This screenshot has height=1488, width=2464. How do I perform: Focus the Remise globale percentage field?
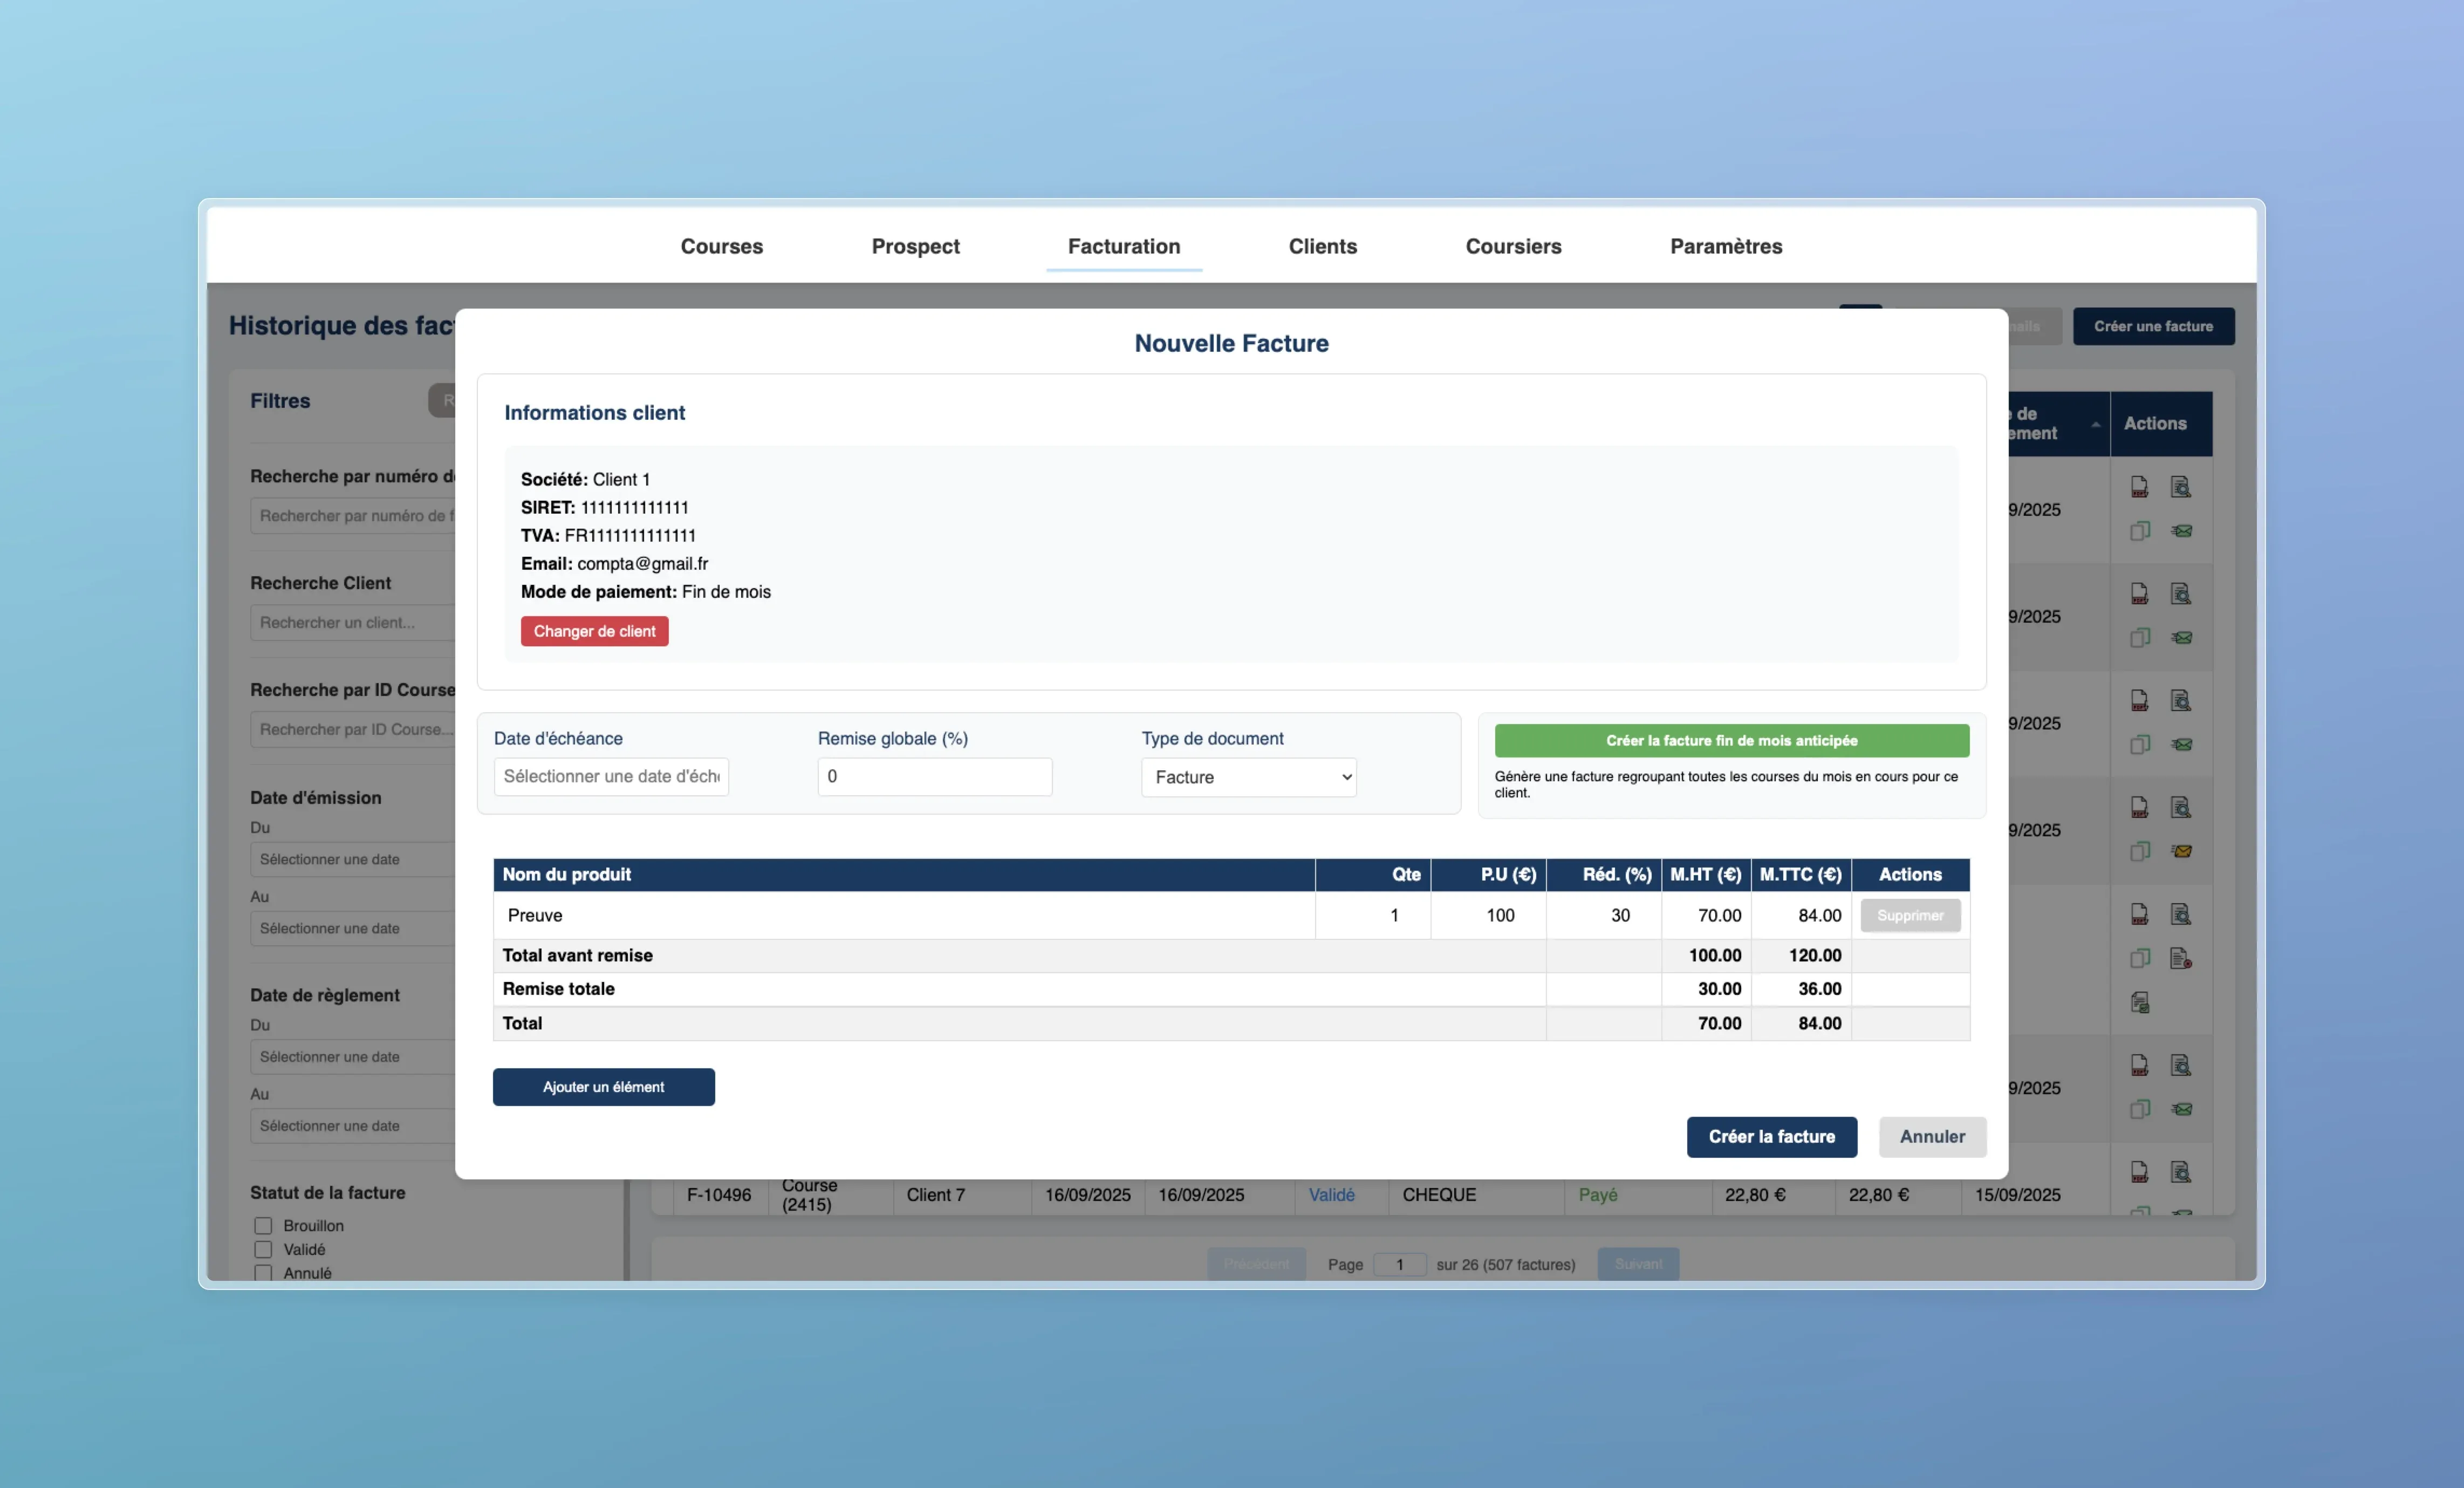[x=934, y=776]
